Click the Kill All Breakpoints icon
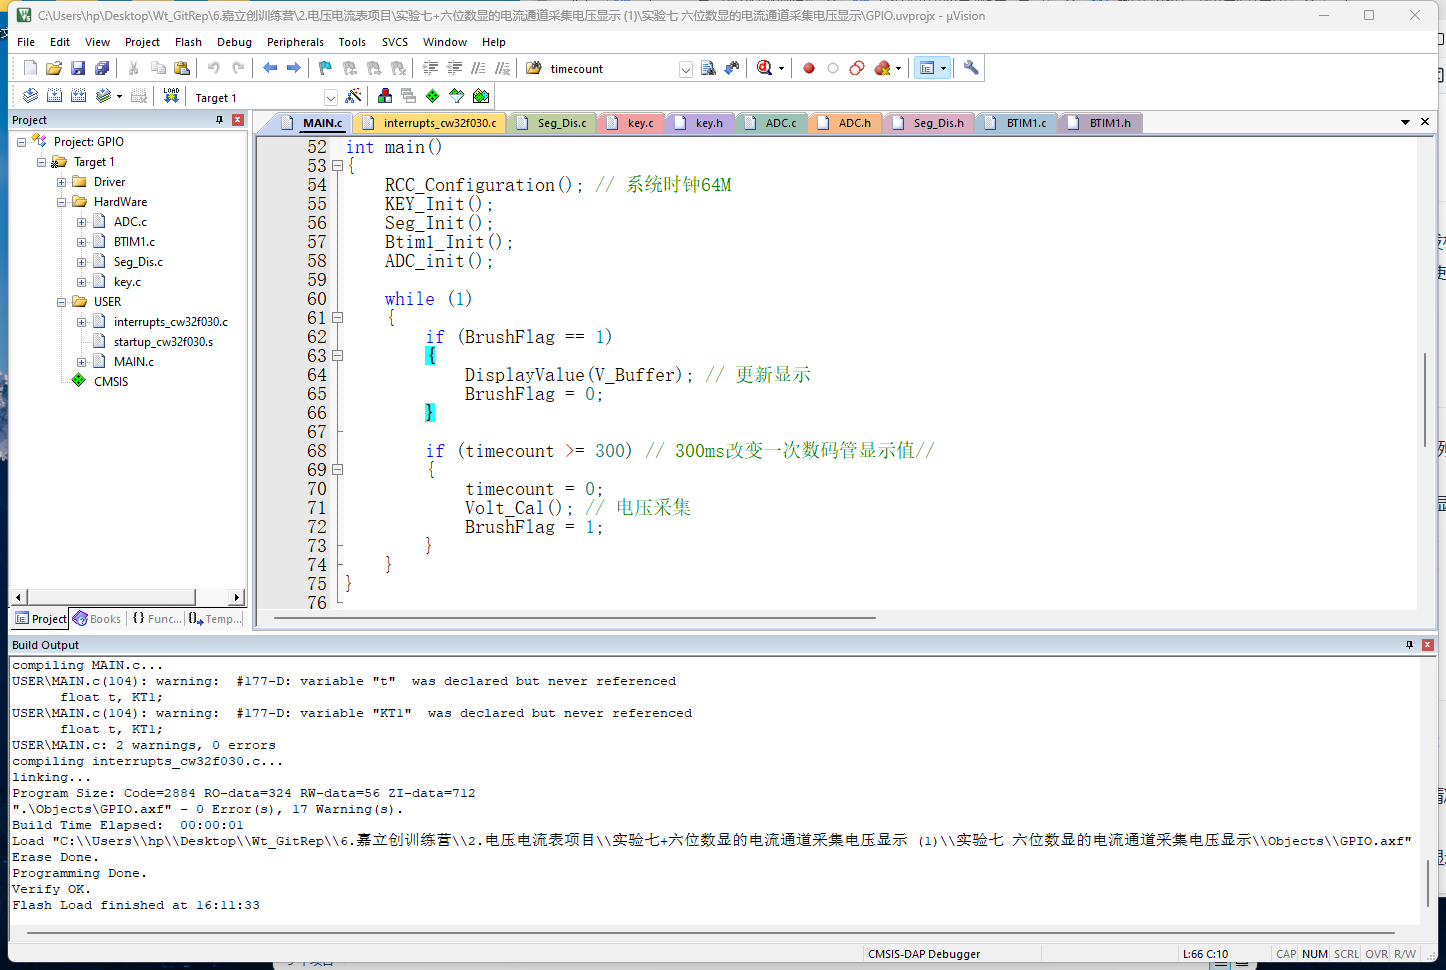 point(882,68)
